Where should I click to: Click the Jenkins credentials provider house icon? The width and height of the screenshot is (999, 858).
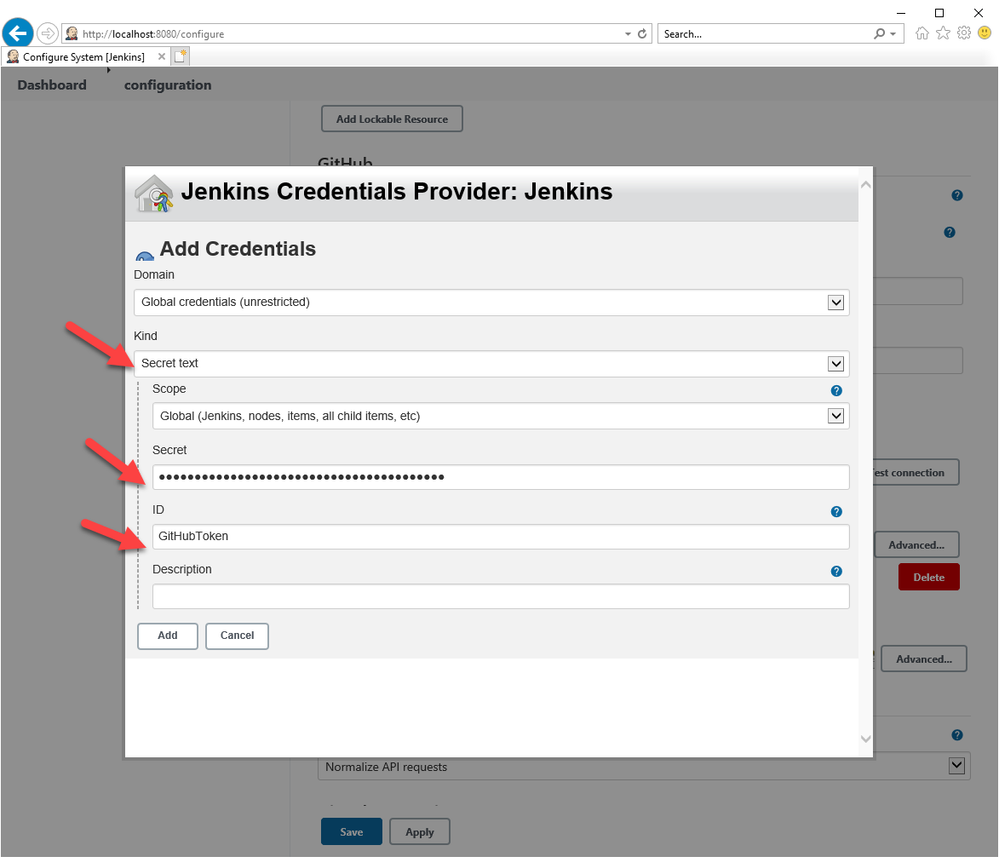click(154, 194)
